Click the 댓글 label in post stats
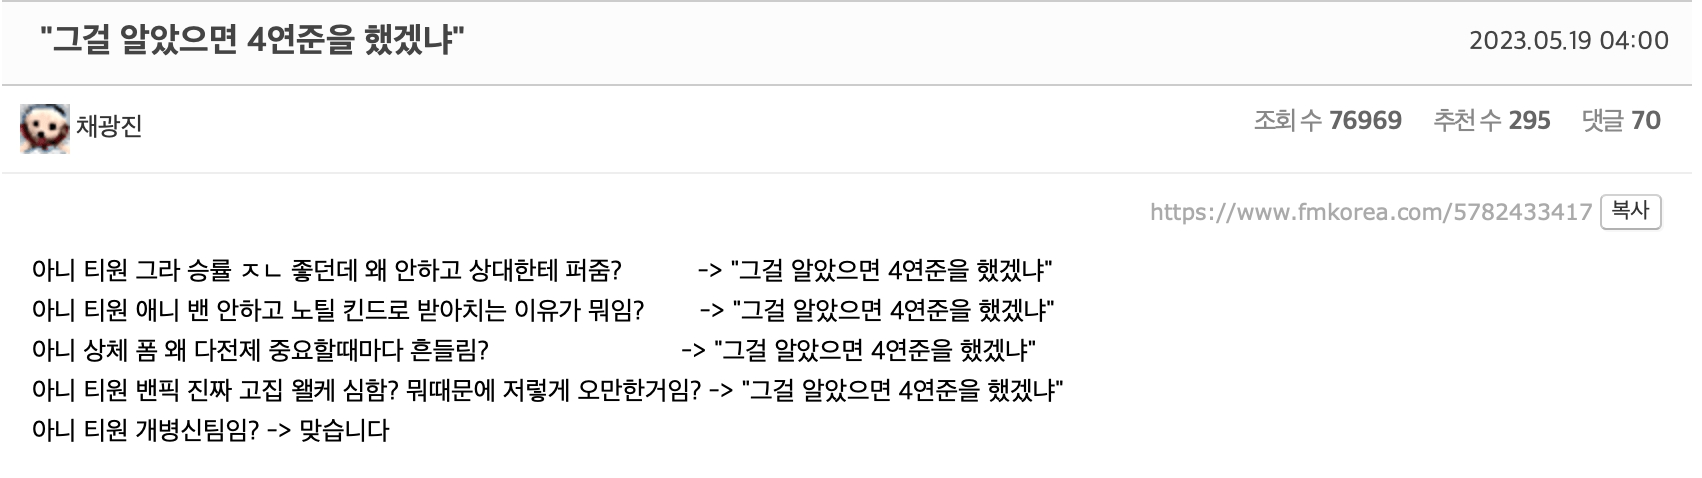 pos(1602,121)
